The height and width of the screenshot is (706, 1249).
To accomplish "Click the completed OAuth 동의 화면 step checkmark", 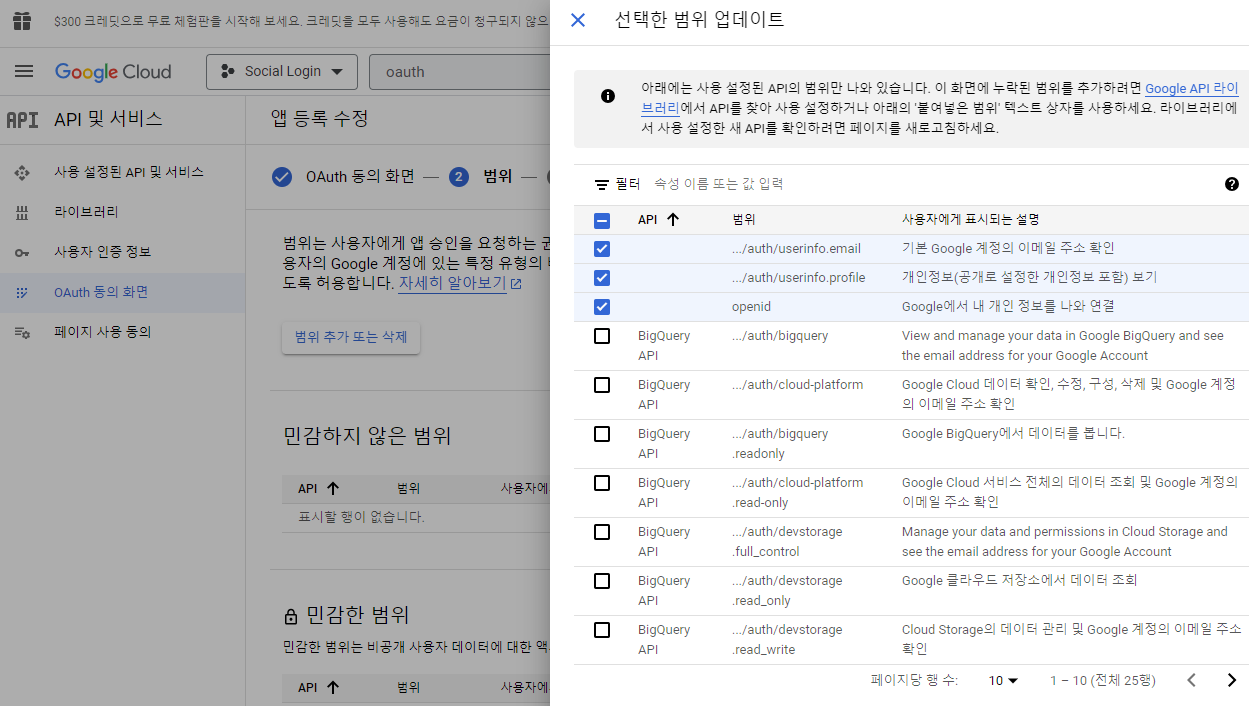I will pyautogui.click(x=282, y=177).
